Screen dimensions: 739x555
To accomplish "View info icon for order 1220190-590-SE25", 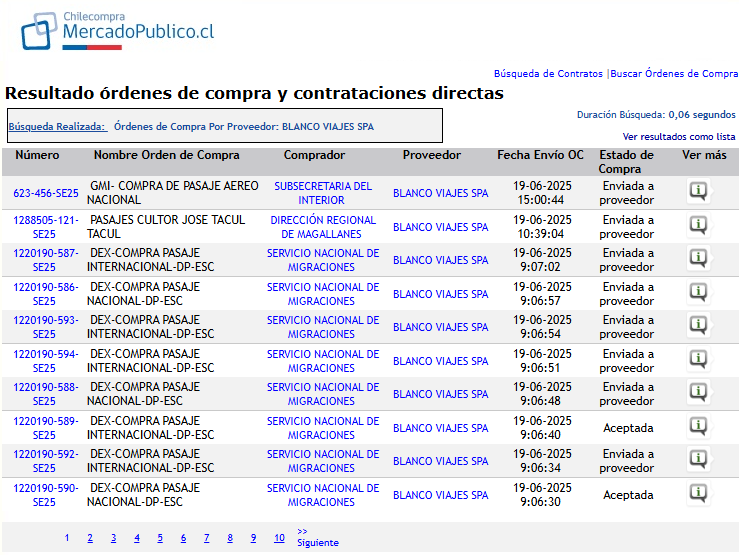I will coord(699,494).
